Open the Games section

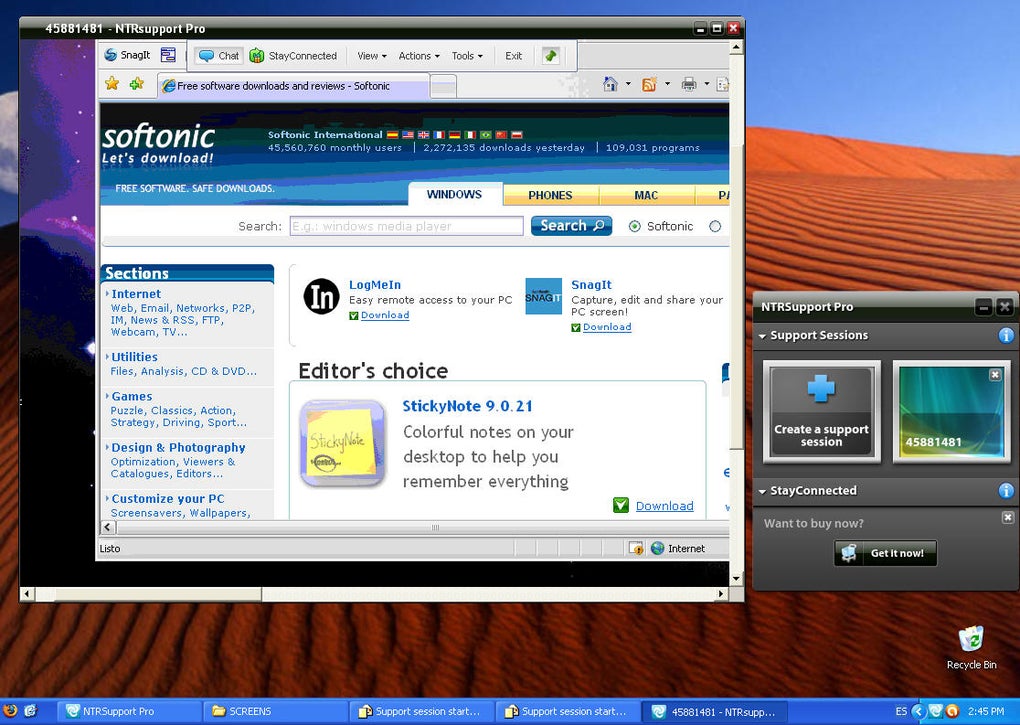[132, 397]
